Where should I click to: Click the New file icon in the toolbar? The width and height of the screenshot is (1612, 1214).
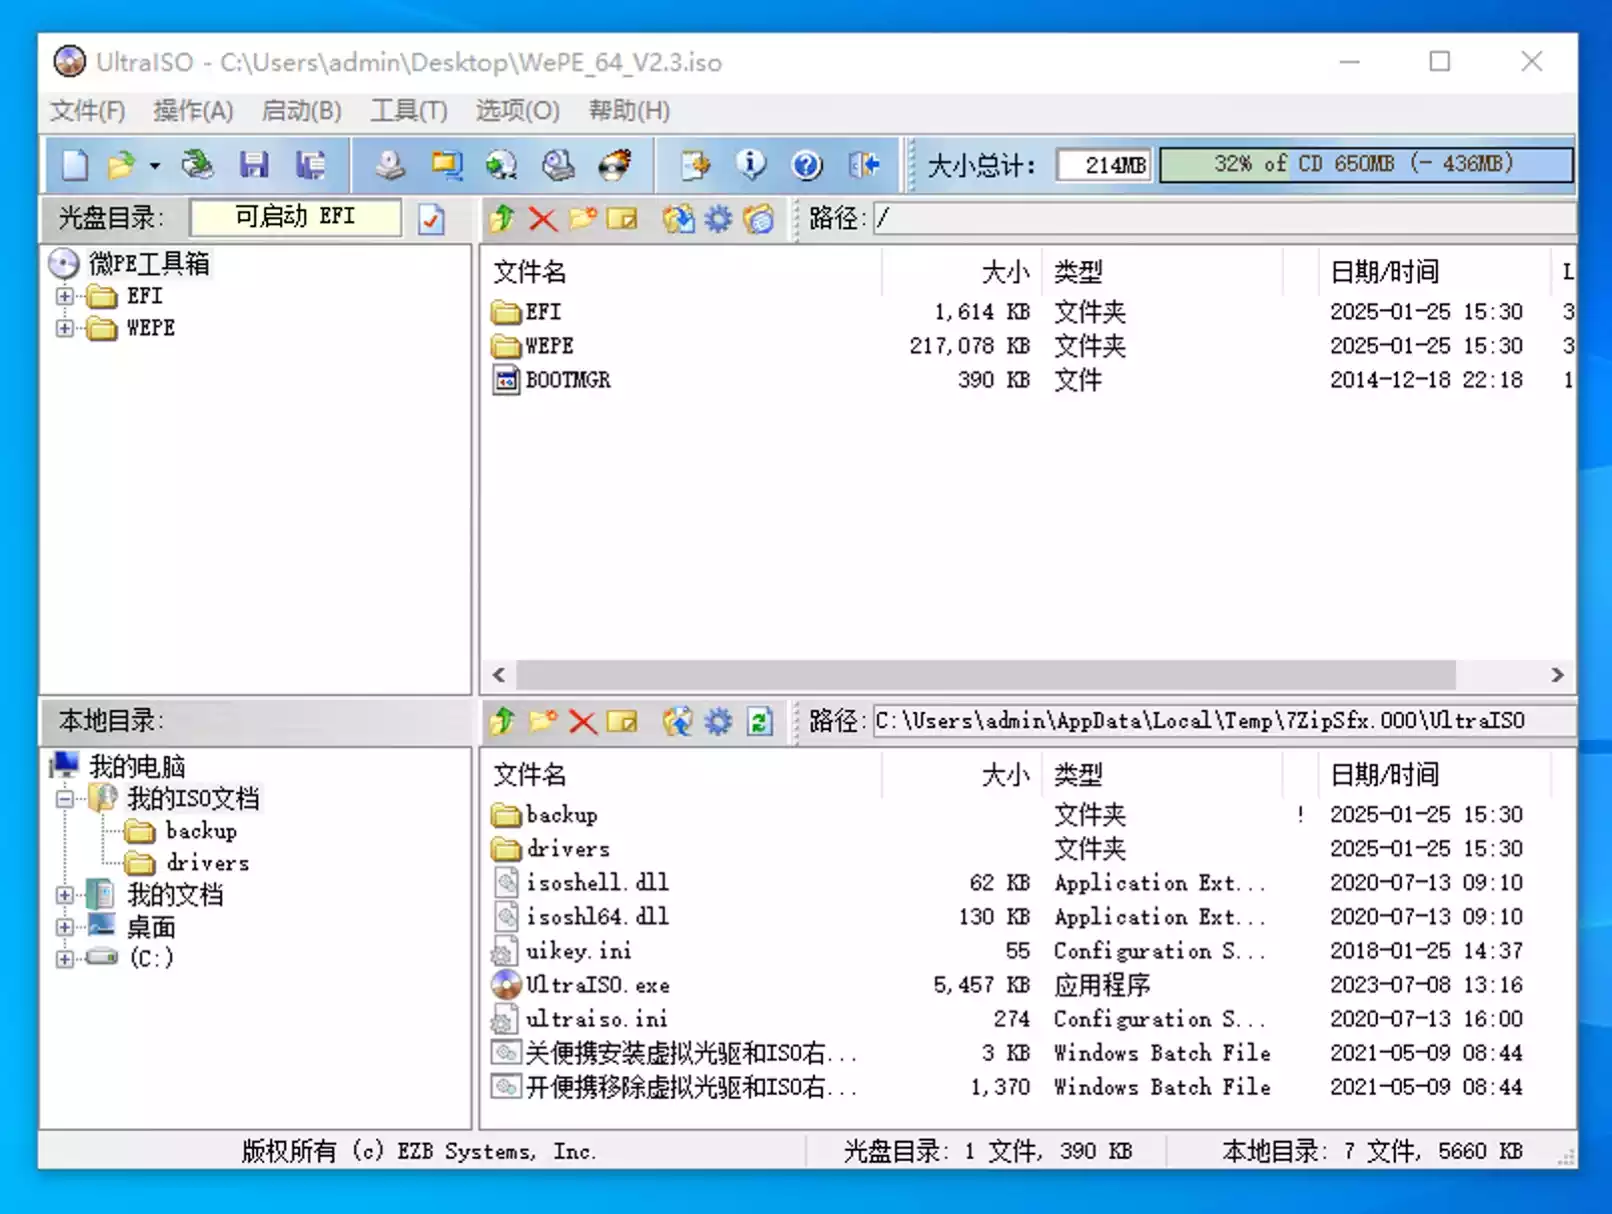(x=75, y=165)
